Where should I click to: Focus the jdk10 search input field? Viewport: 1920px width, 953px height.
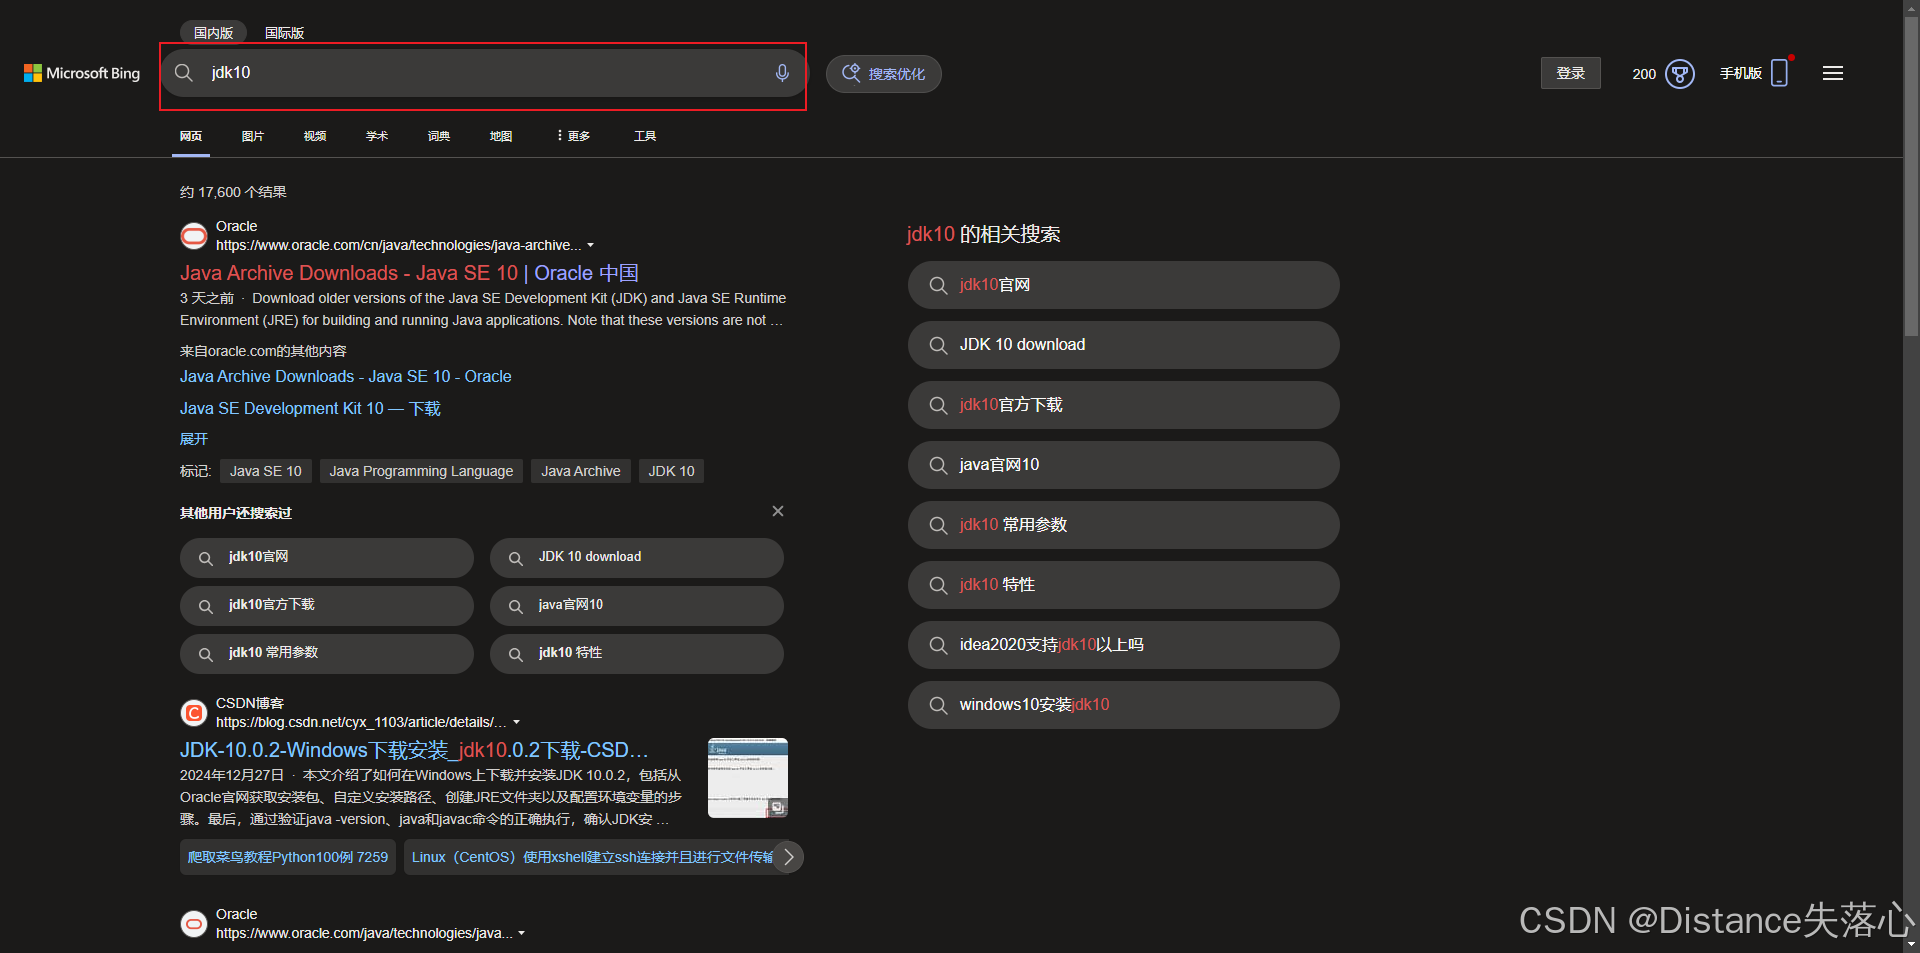485,73
